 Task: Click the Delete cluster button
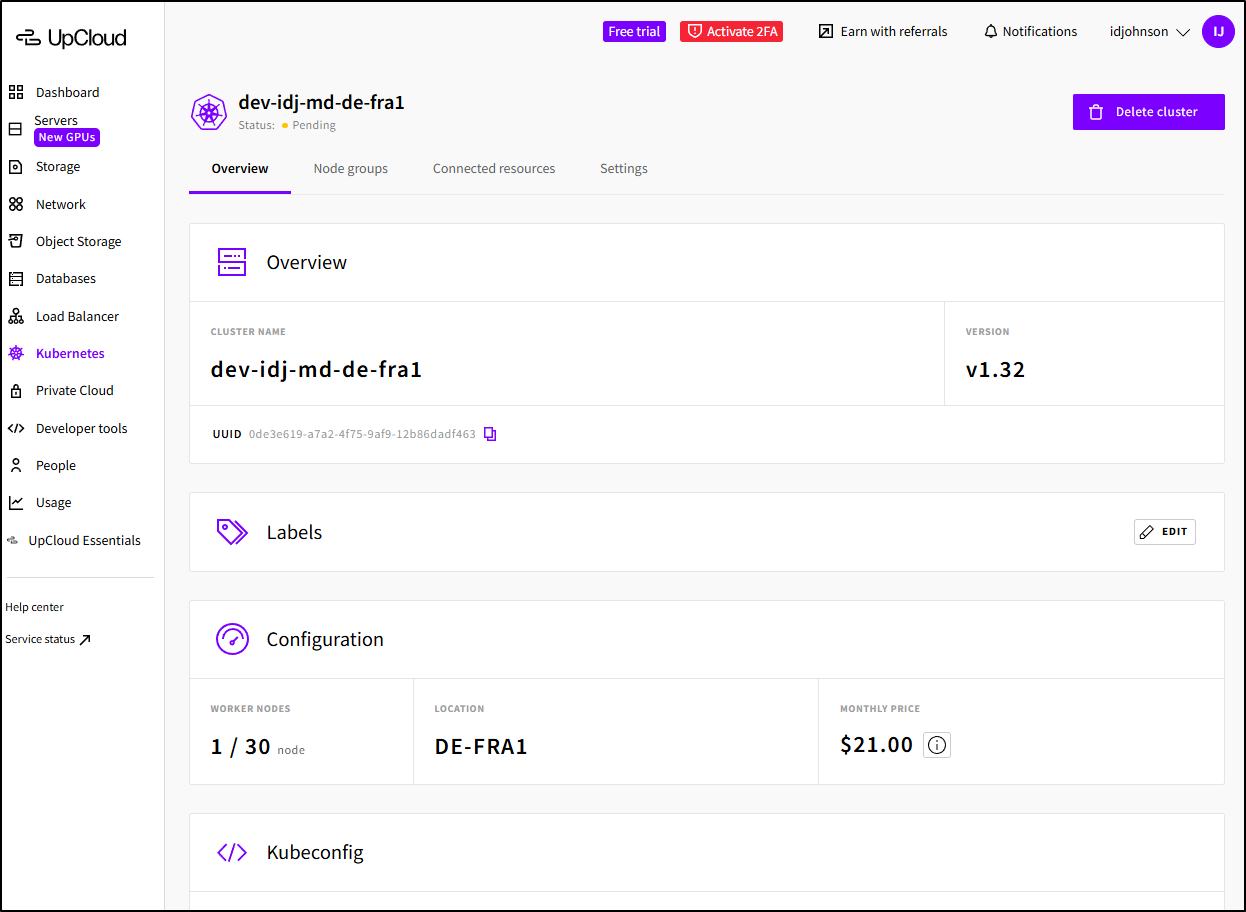[x=1148, y=112]
